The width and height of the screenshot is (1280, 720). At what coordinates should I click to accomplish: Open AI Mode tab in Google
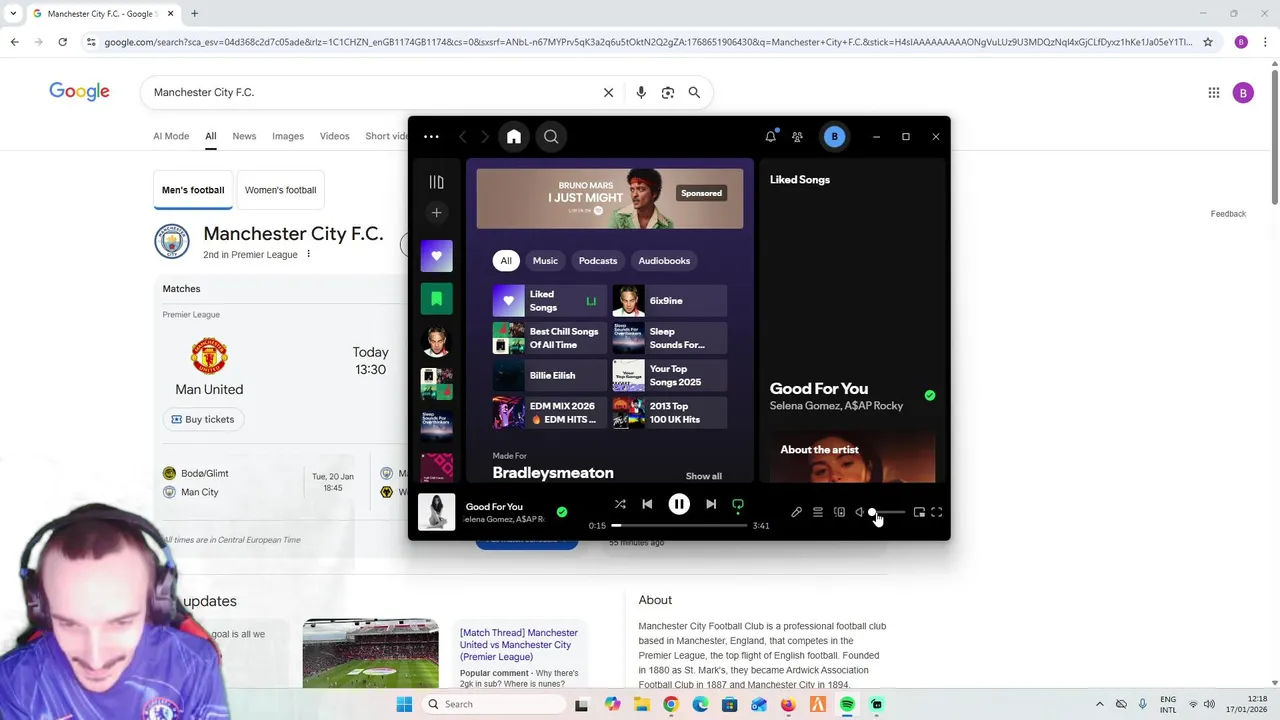[x=171, y=136]
